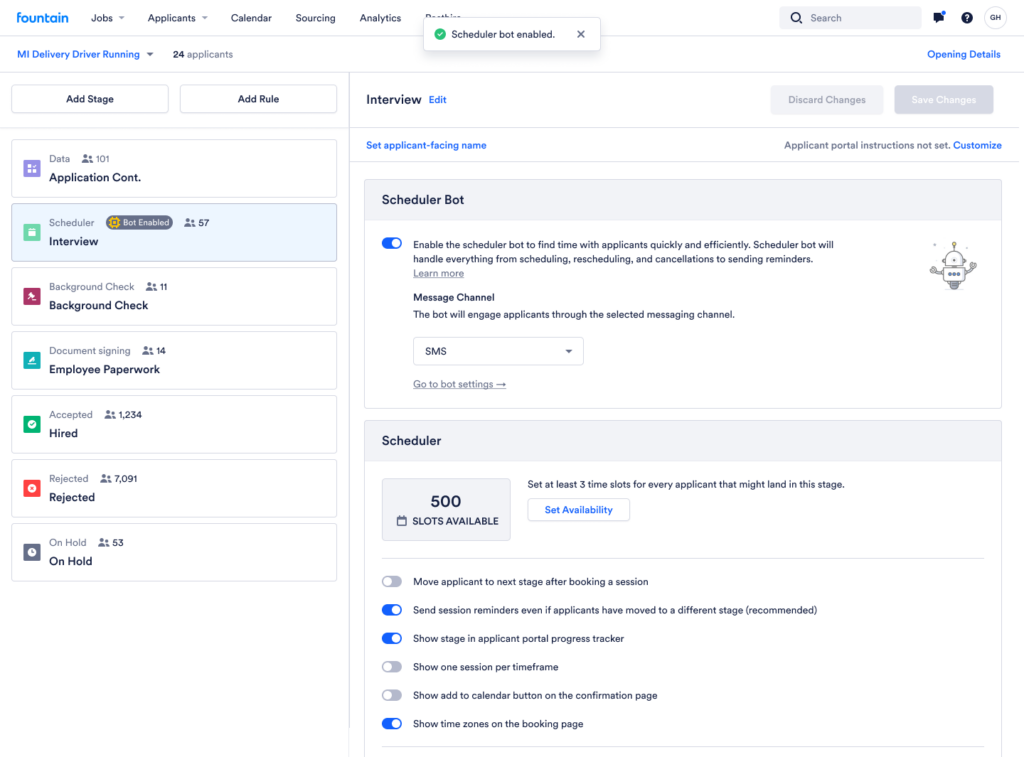Click the Background Check stage icon
Screen dimensions: 1024x757
tap(32, 296)
